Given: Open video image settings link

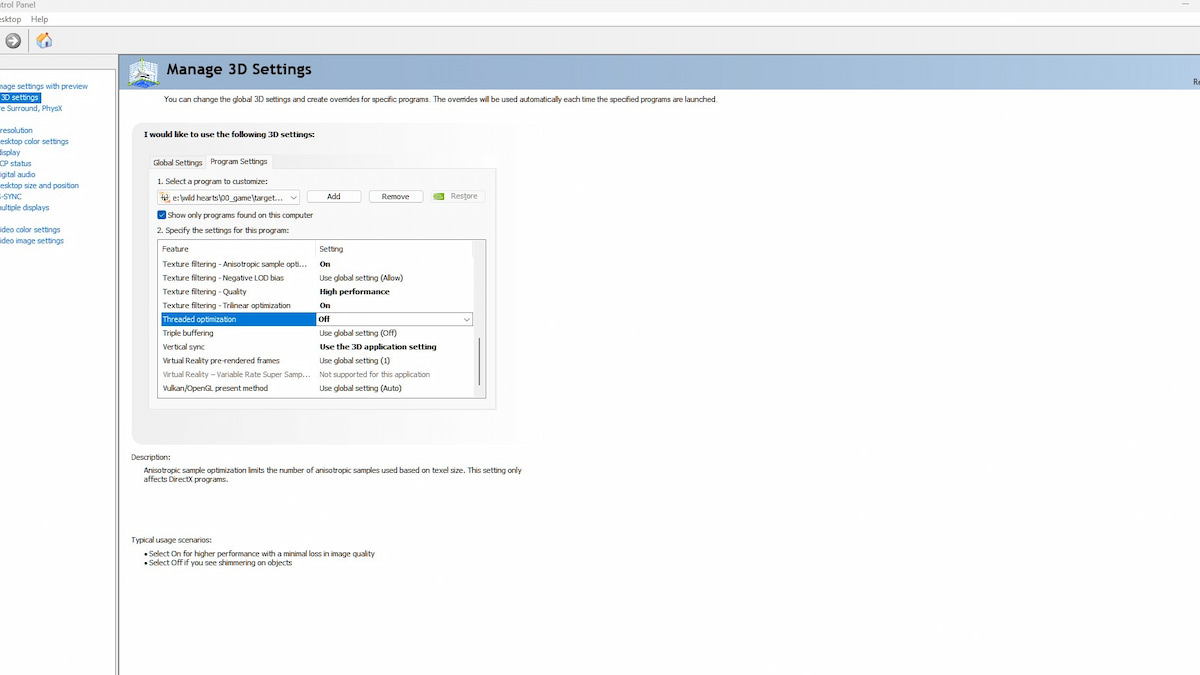Looking at the screenshot, I should [32, 241].
